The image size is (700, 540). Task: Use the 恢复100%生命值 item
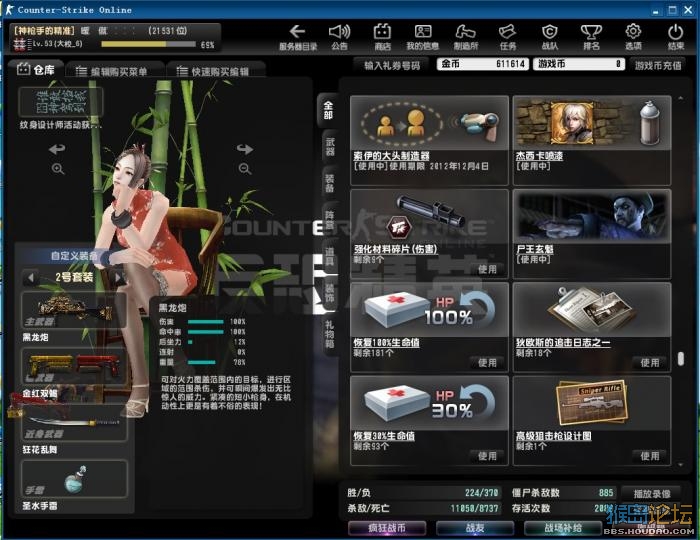pos(487,363)
